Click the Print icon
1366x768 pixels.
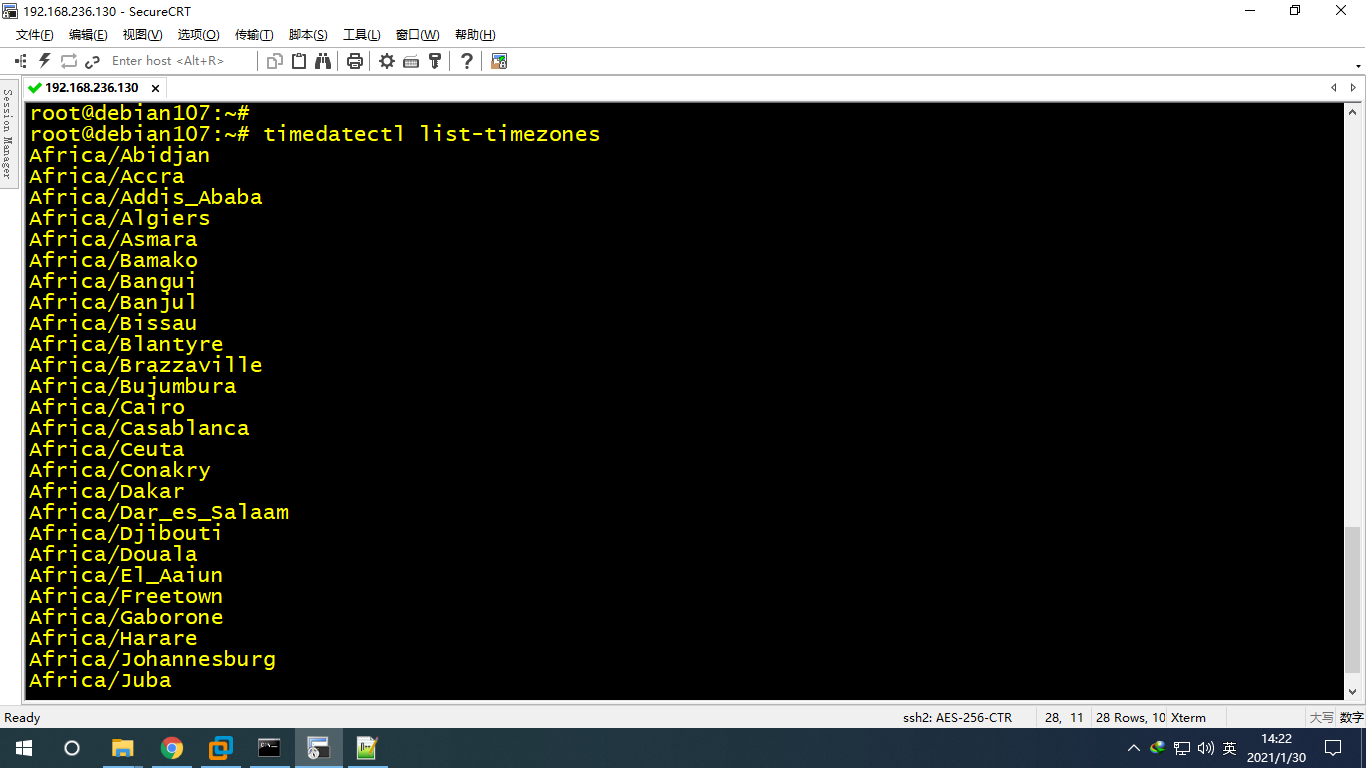(354, 61)
